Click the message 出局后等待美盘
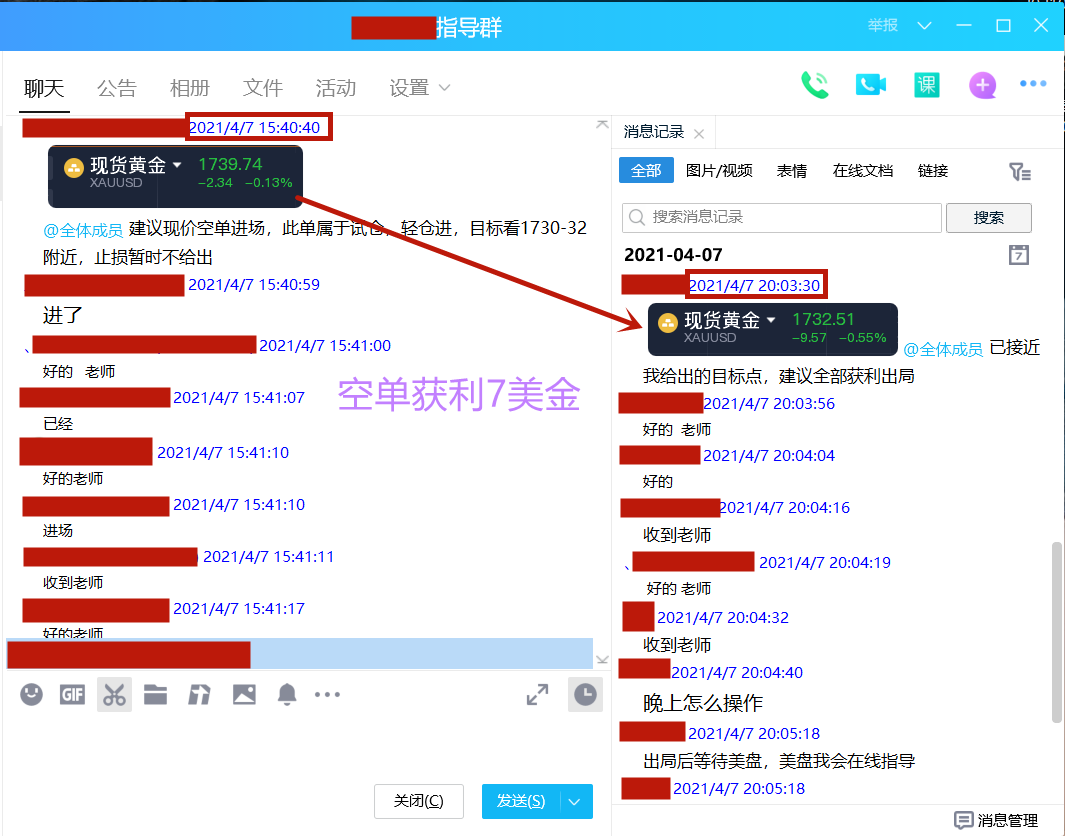 point(779,761)
